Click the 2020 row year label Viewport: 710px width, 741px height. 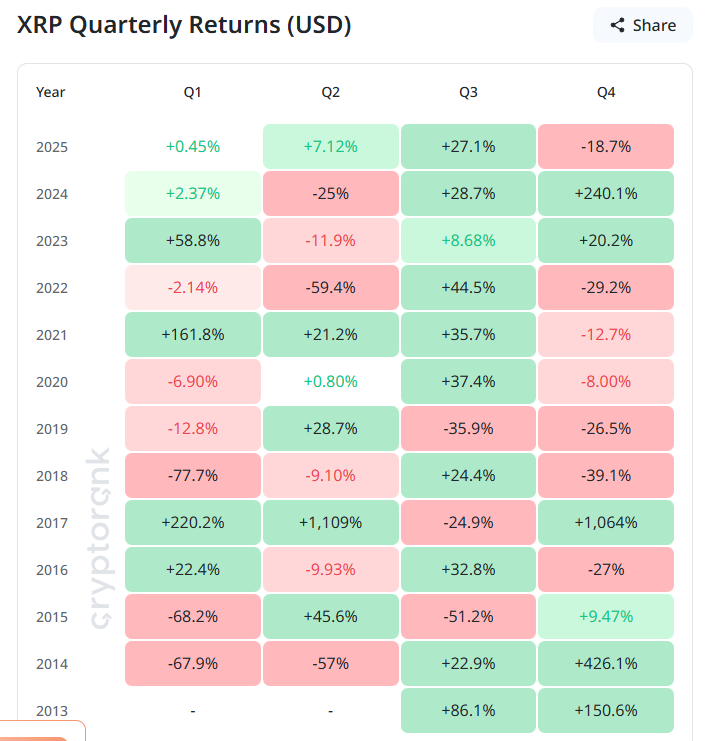tap(51, 381)
